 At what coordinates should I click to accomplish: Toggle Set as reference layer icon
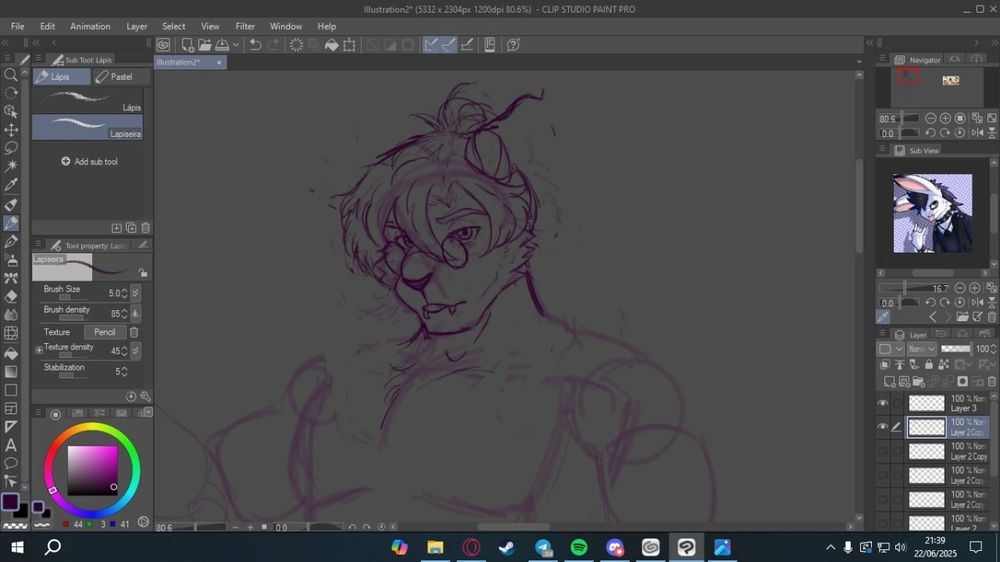(x=899, y=364)
